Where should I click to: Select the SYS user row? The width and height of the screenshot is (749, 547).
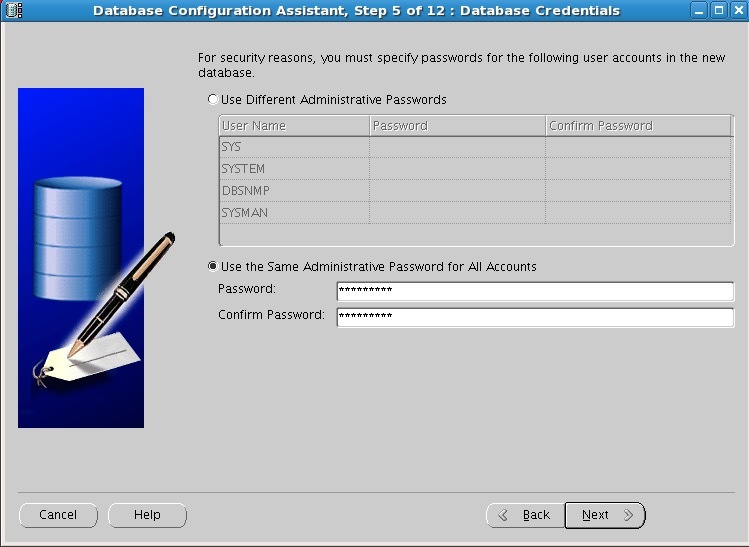point(475,147)
